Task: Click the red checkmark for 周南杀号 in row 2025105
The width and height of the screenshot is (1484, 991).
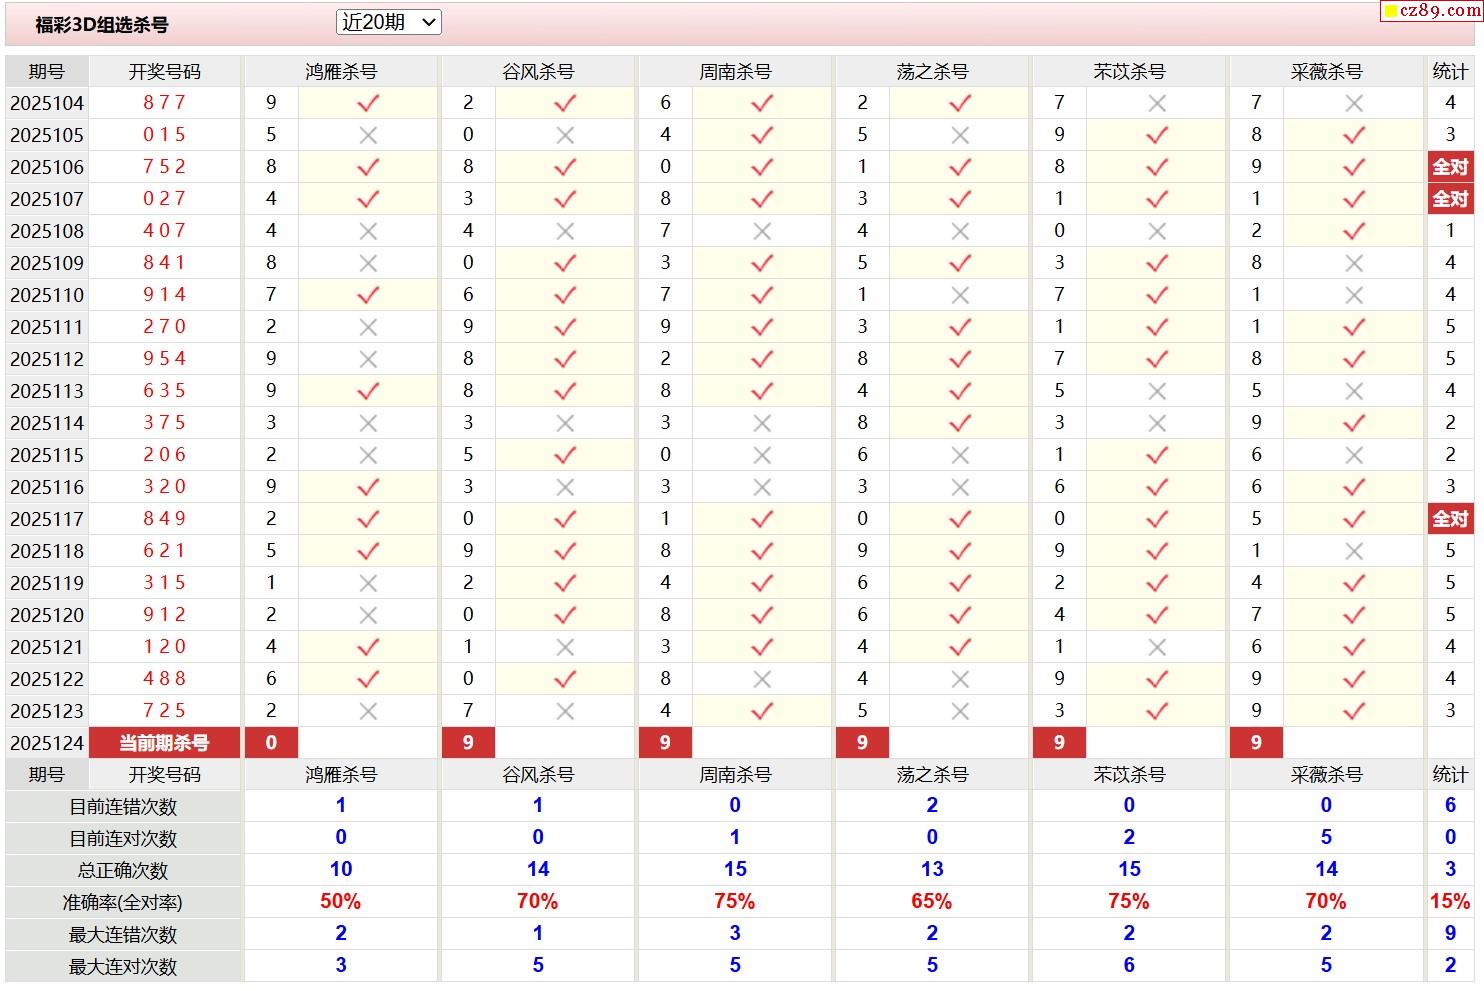Action: pos(762,135)
